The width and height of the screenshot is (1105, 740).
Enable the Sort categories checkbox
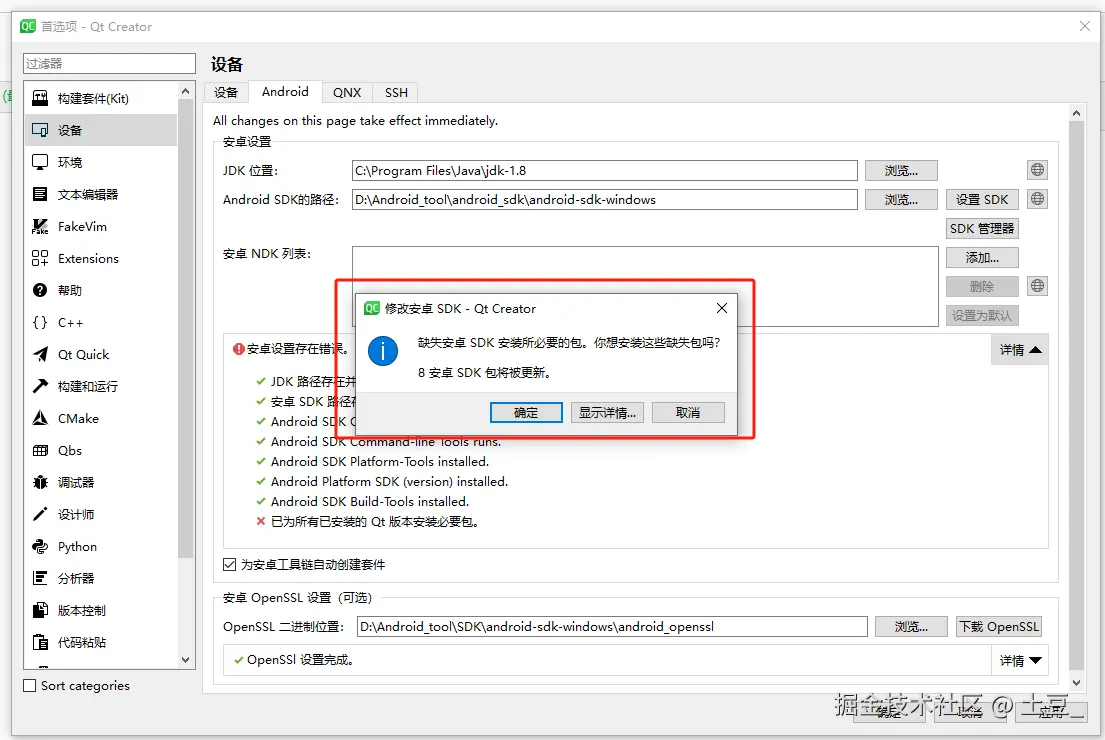click(x=30, y=686)
